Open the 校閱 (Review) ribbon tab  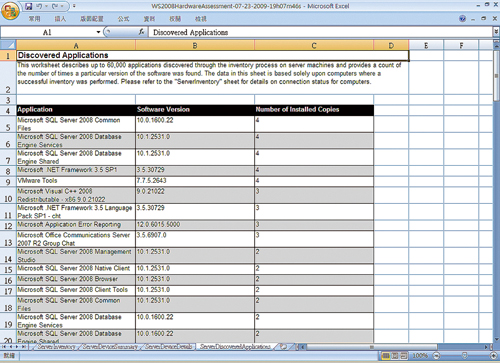point(175,19)
